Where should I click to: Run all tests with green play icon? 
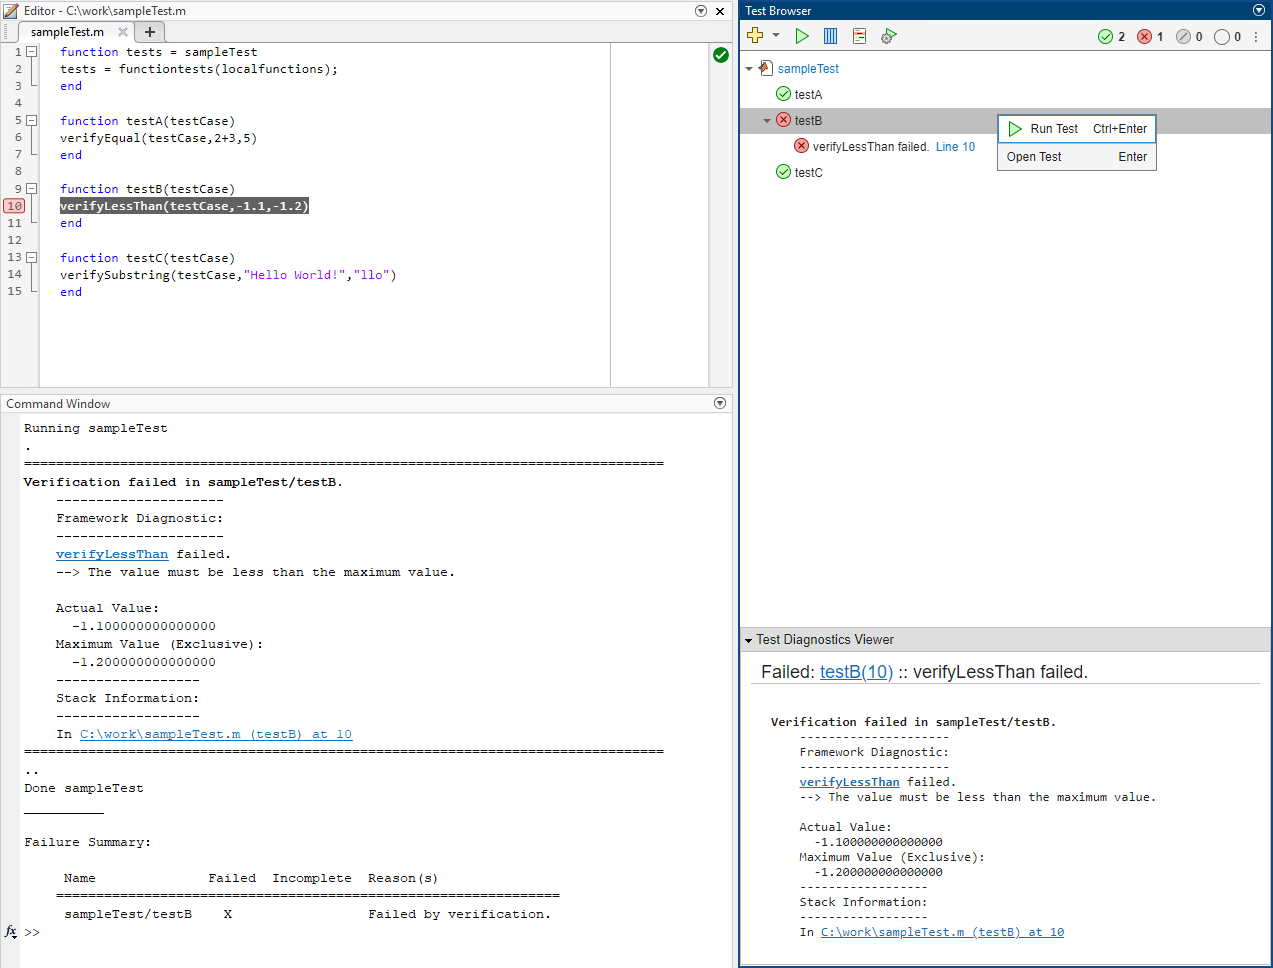(x=801, y=36)
